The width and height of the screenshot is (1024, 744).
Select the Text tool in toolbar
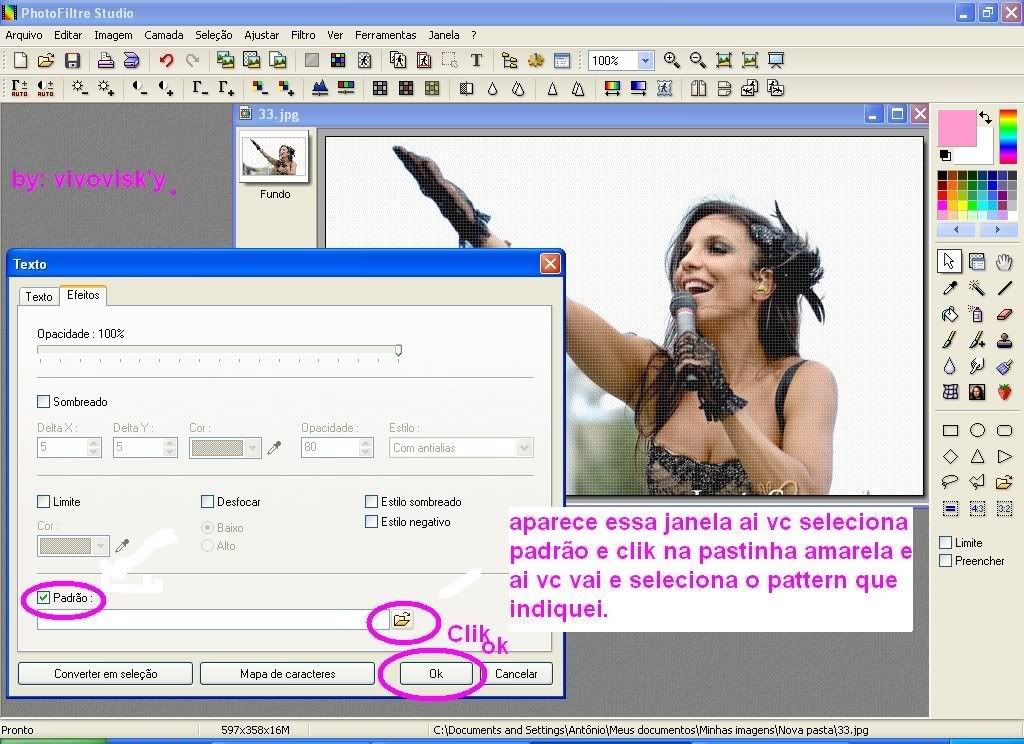tap(476, 61)
